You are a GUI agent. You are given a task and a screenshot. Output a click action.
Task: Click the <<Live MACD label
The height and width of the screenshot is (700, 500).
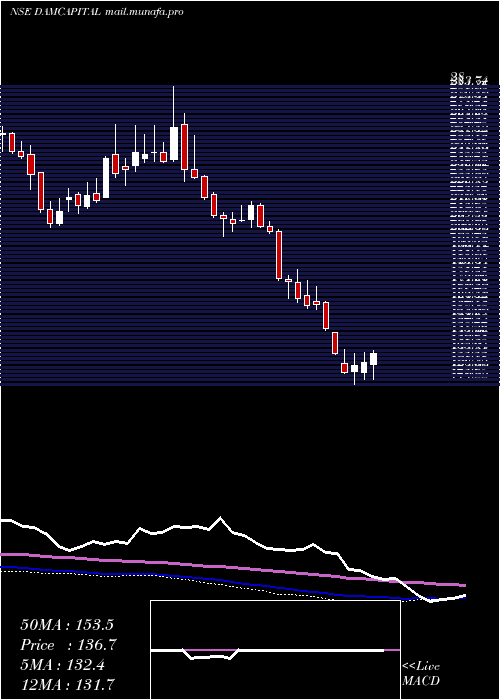(421, 673)
